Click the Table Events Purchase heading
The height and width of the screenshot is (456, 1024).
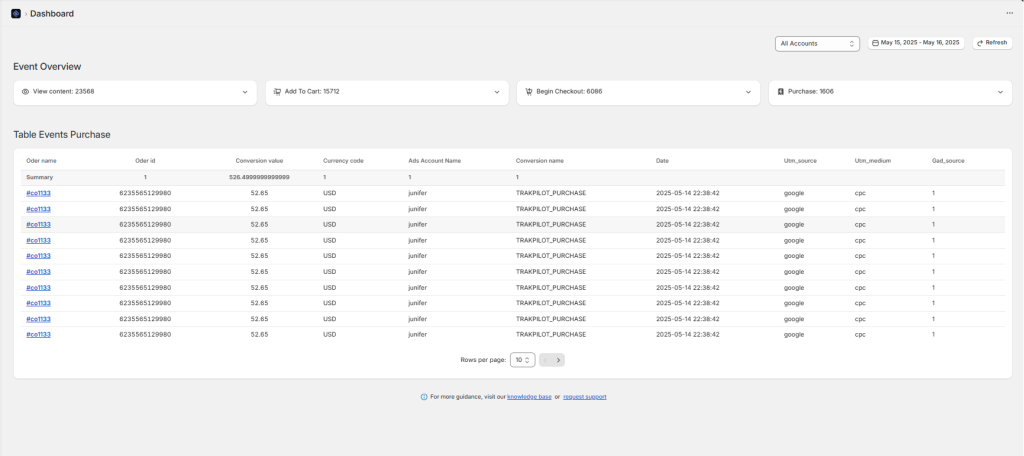click(62, 135)
